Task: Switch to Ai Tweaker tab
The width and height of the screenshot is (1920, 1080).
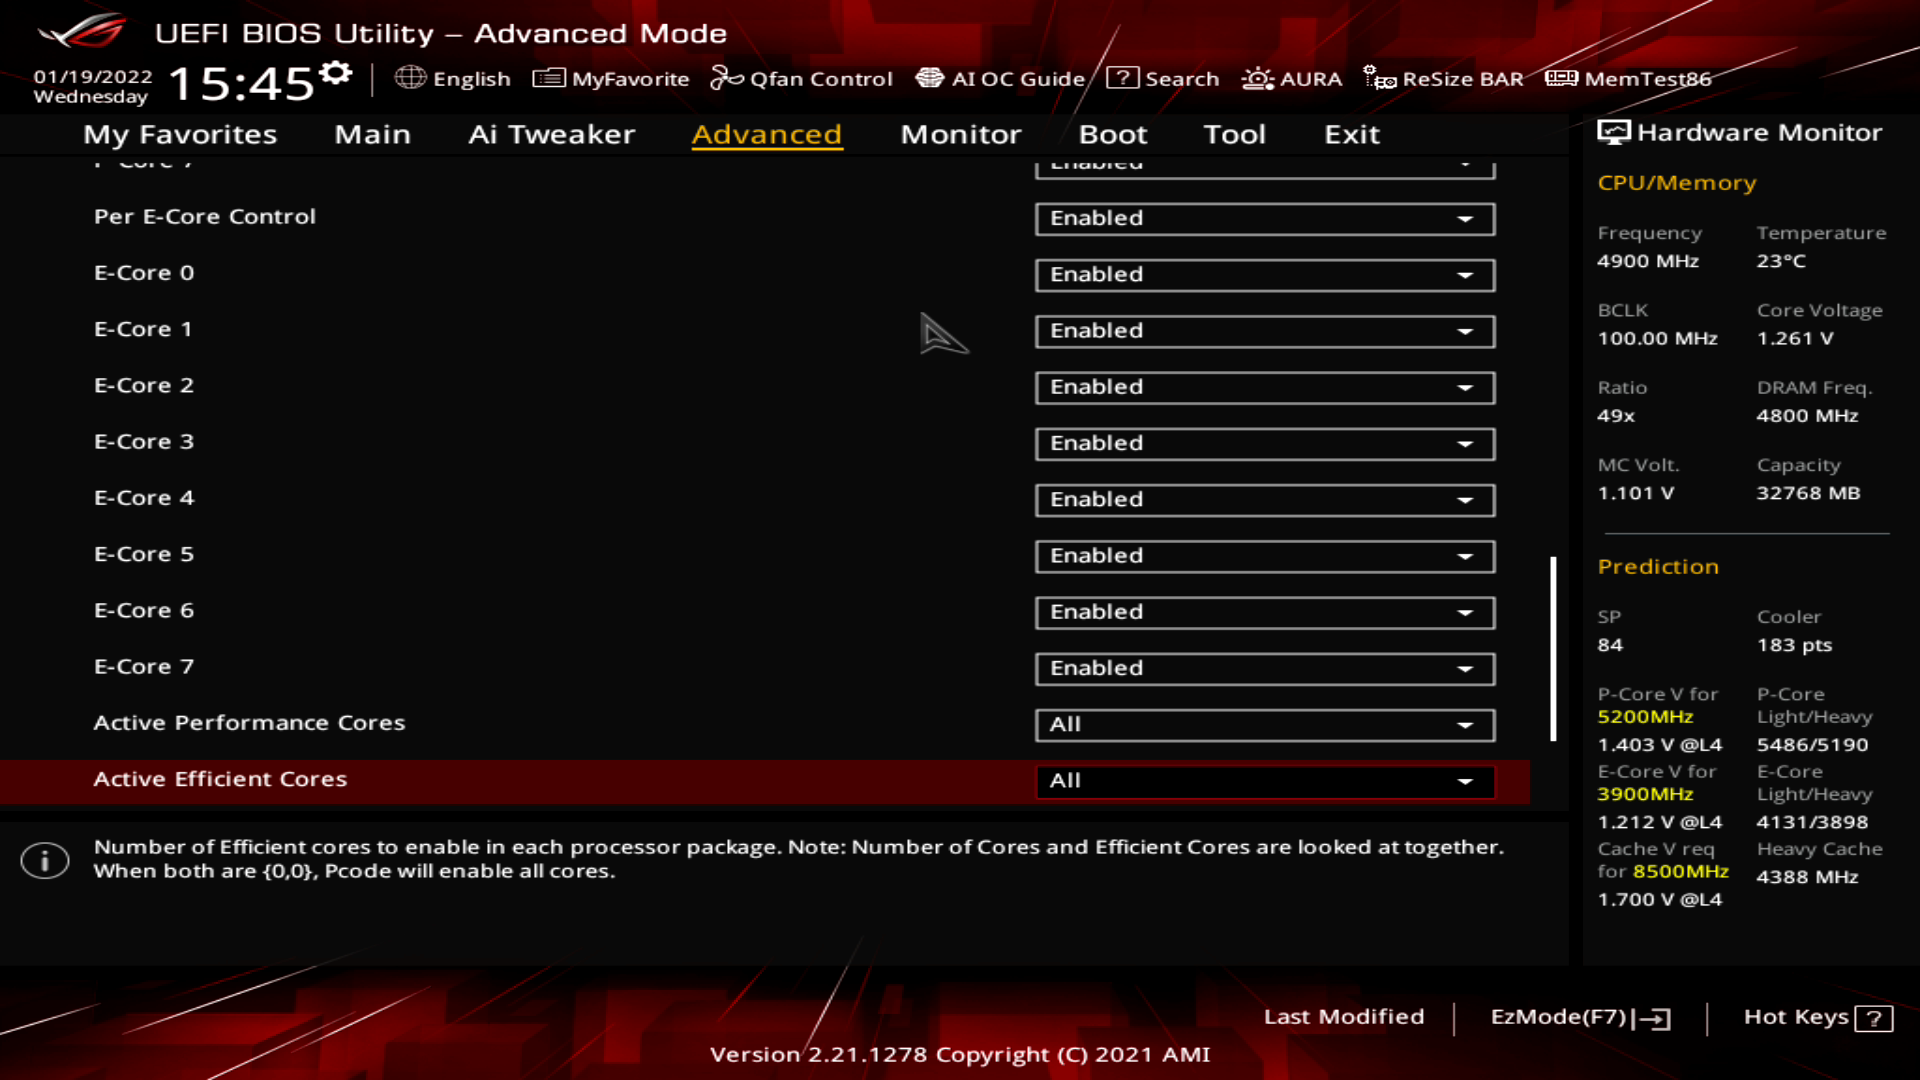Action: pos(551,133)
